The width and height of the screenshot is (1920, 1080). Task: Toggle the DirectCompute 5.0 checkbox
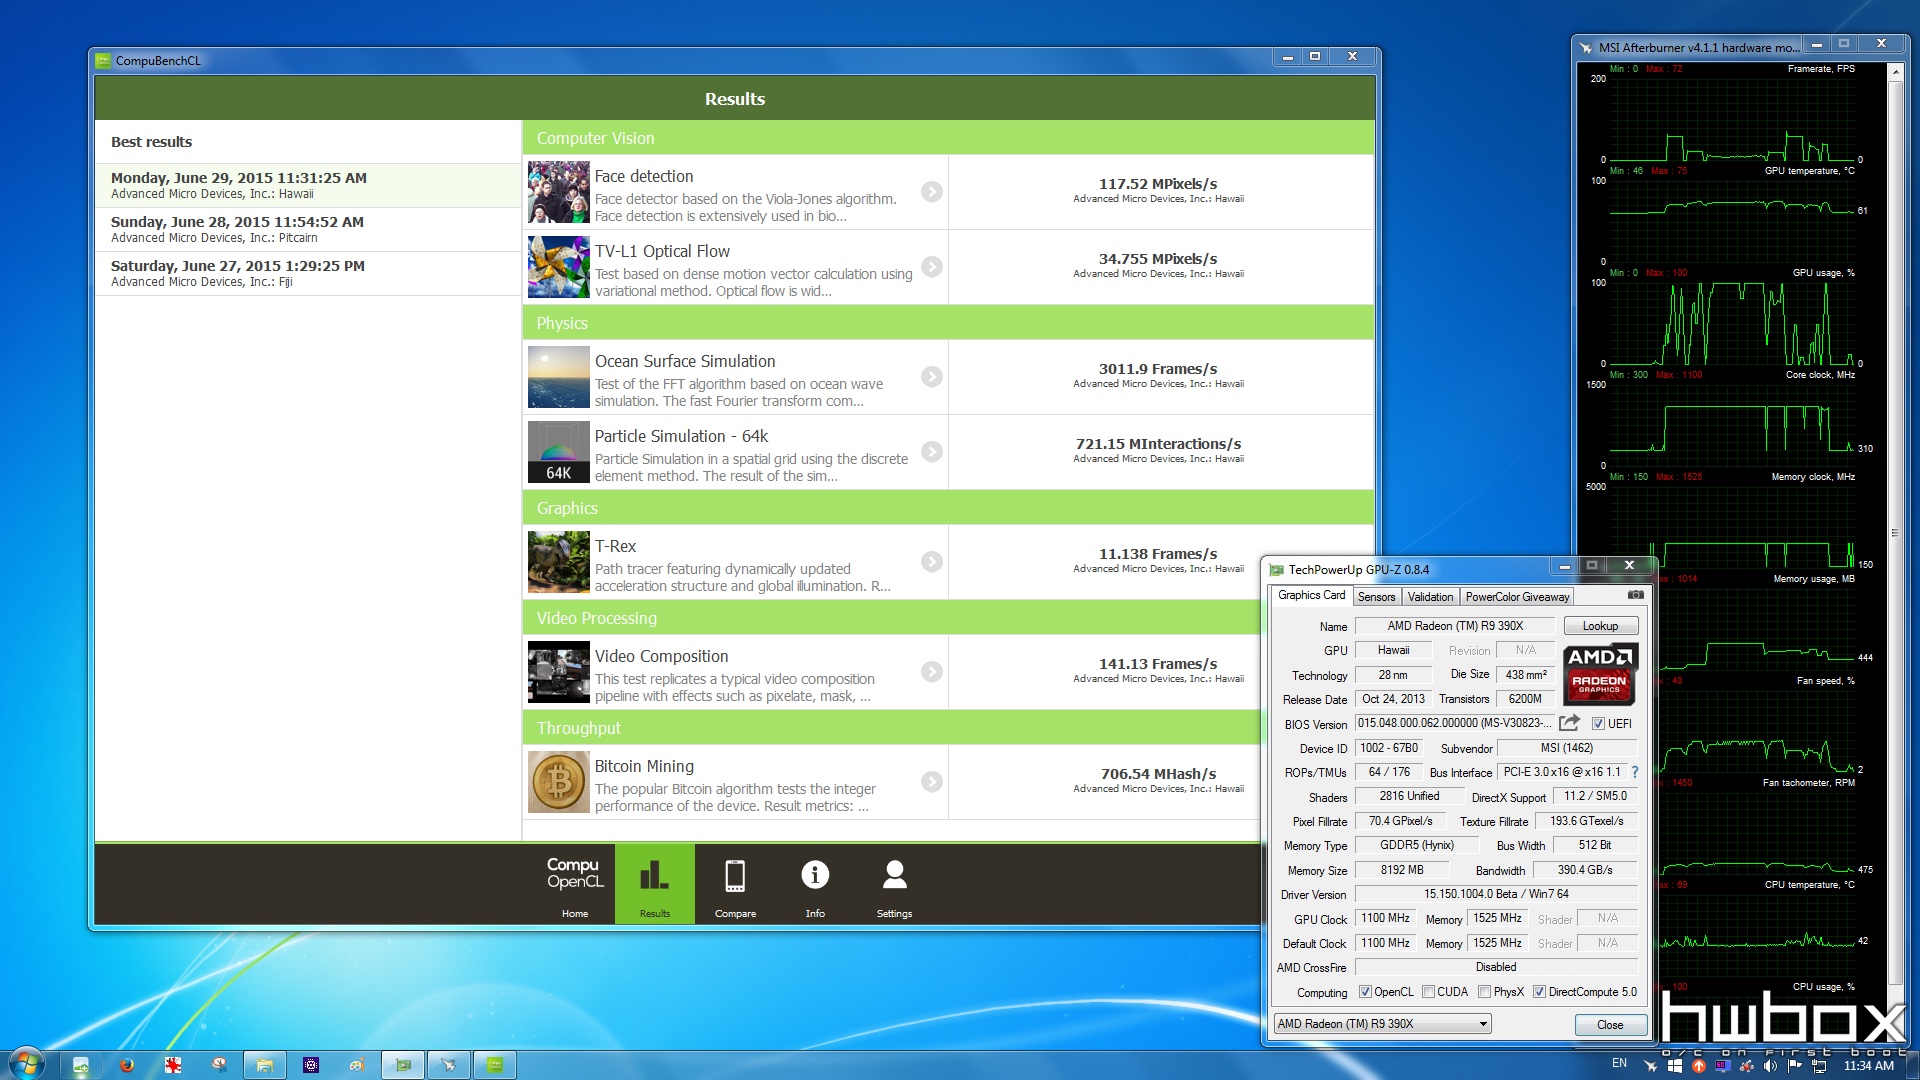tap(1539, 992)
